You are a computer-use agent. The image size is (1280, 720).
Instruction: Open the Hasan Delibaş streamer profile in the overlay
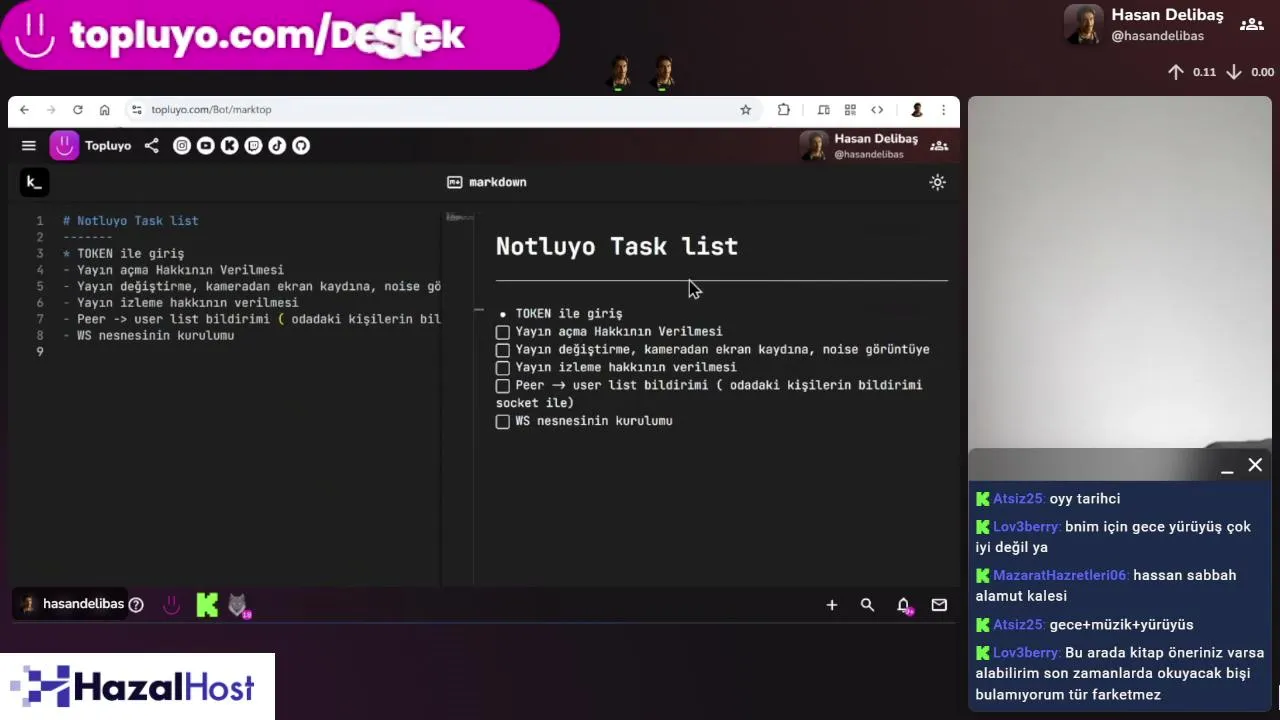pos(1143,24)
